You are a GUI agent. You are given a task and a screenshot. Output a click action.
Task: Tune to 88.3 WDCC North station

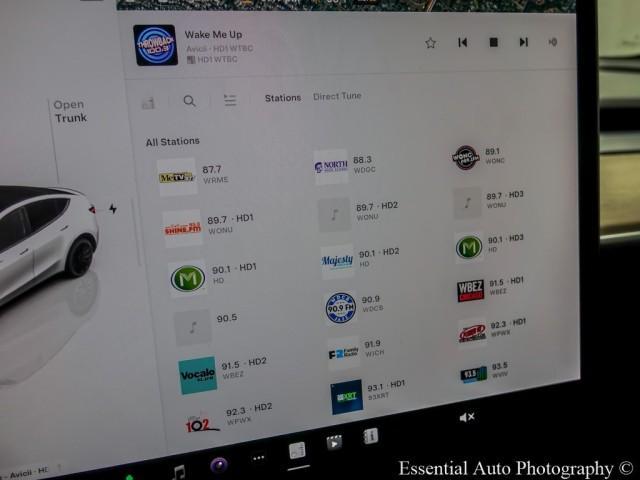[345, 166]
